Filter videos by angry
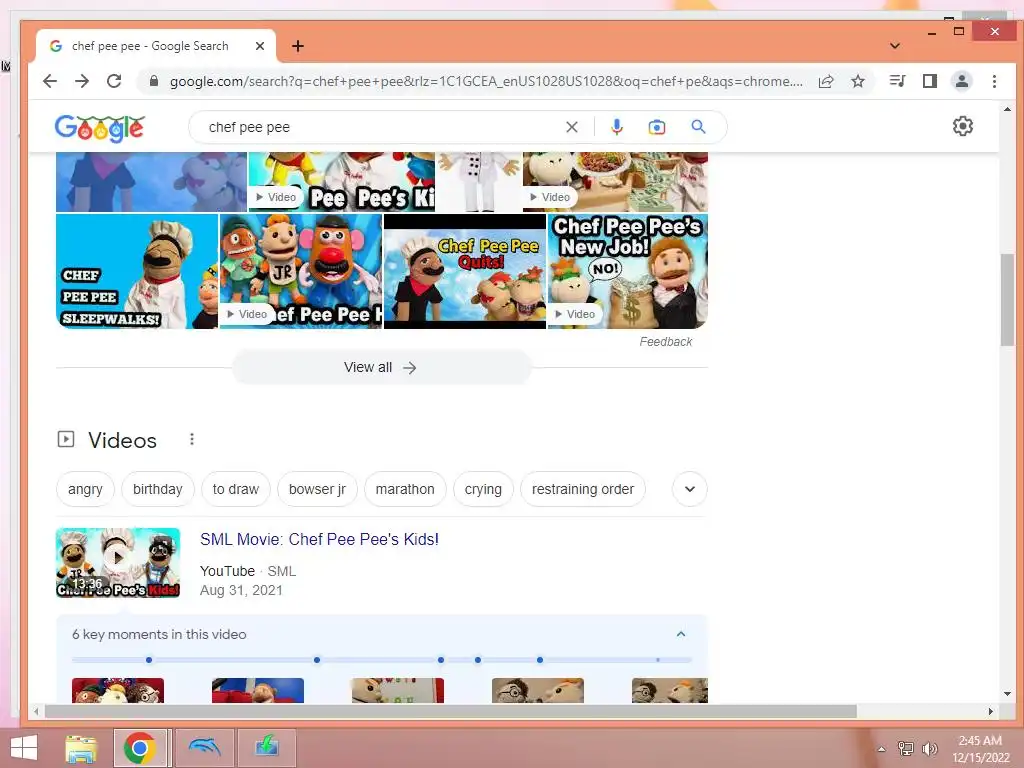The height and width of the screenshot is (768, 1024). (x=85, y=489)
